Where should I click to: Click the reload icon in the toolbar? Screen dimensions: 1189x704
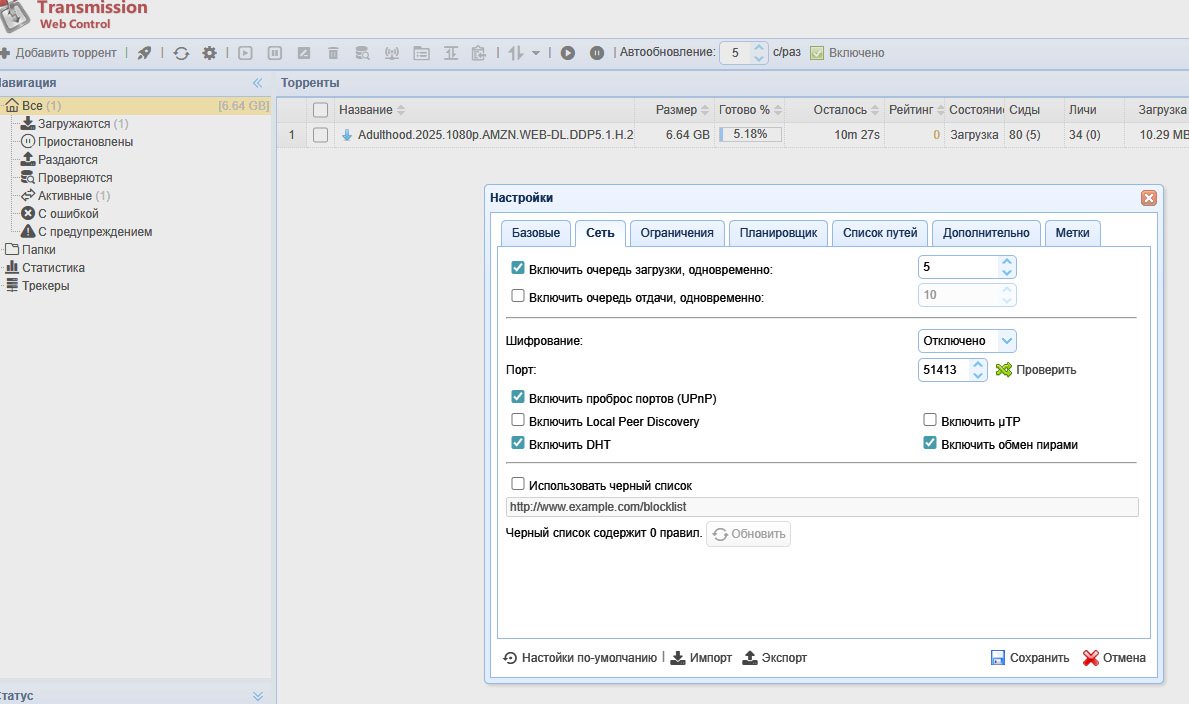point(181,53)
